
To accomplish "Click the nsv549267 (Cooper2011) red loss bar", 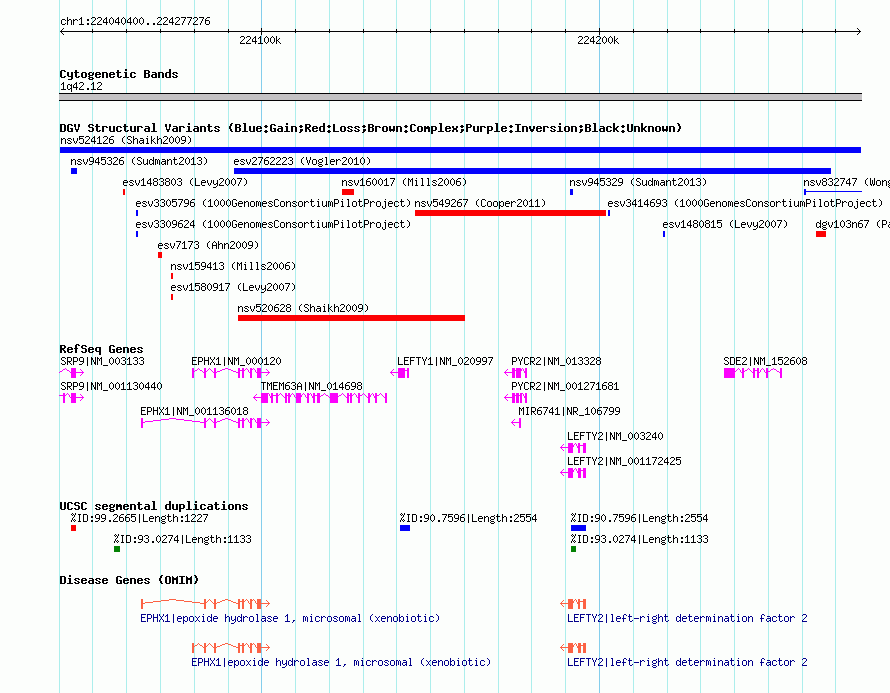I will [510, 213].
